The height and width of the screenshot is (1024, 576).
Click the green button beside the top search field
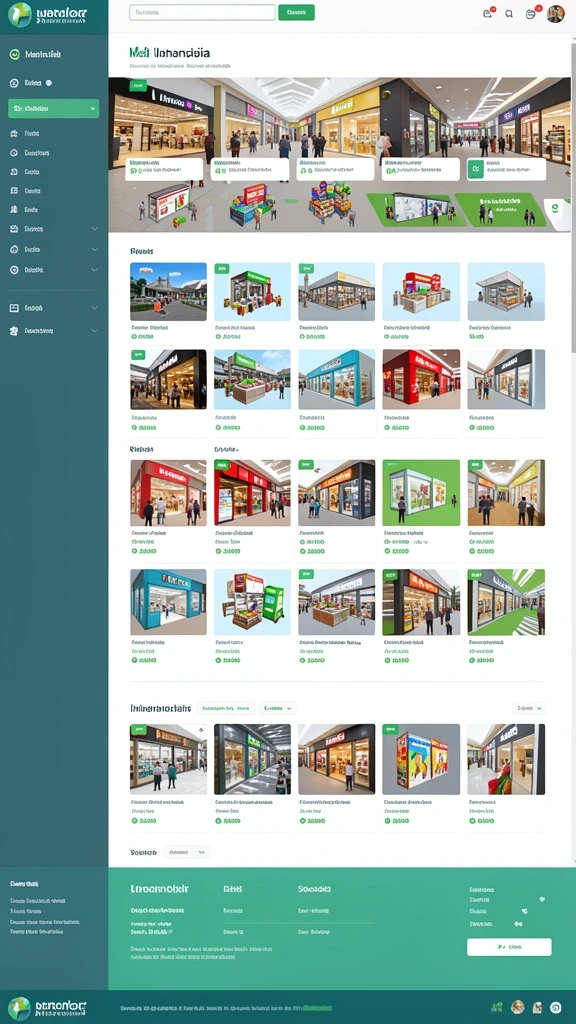click(296, 12)
